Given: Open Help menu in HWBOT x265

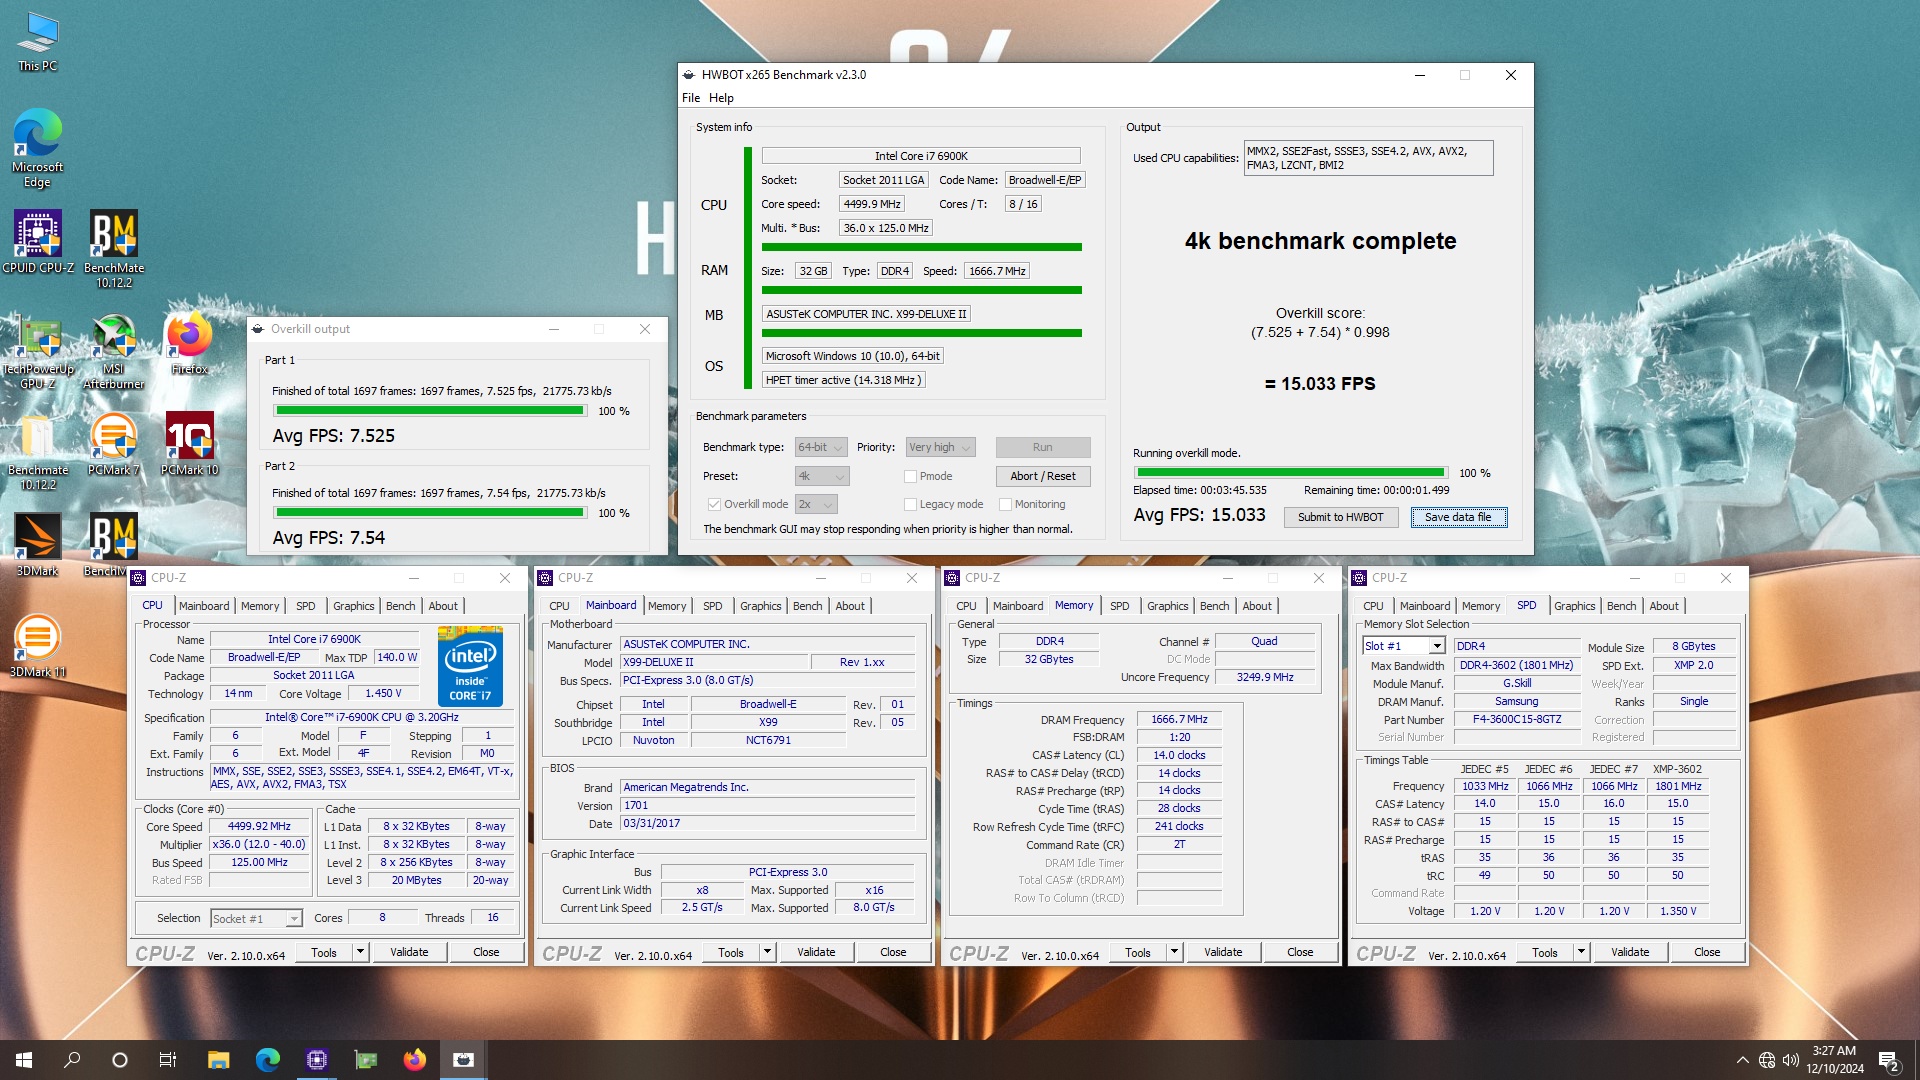Looking at the screenshot, I should (x=721, y=98).
